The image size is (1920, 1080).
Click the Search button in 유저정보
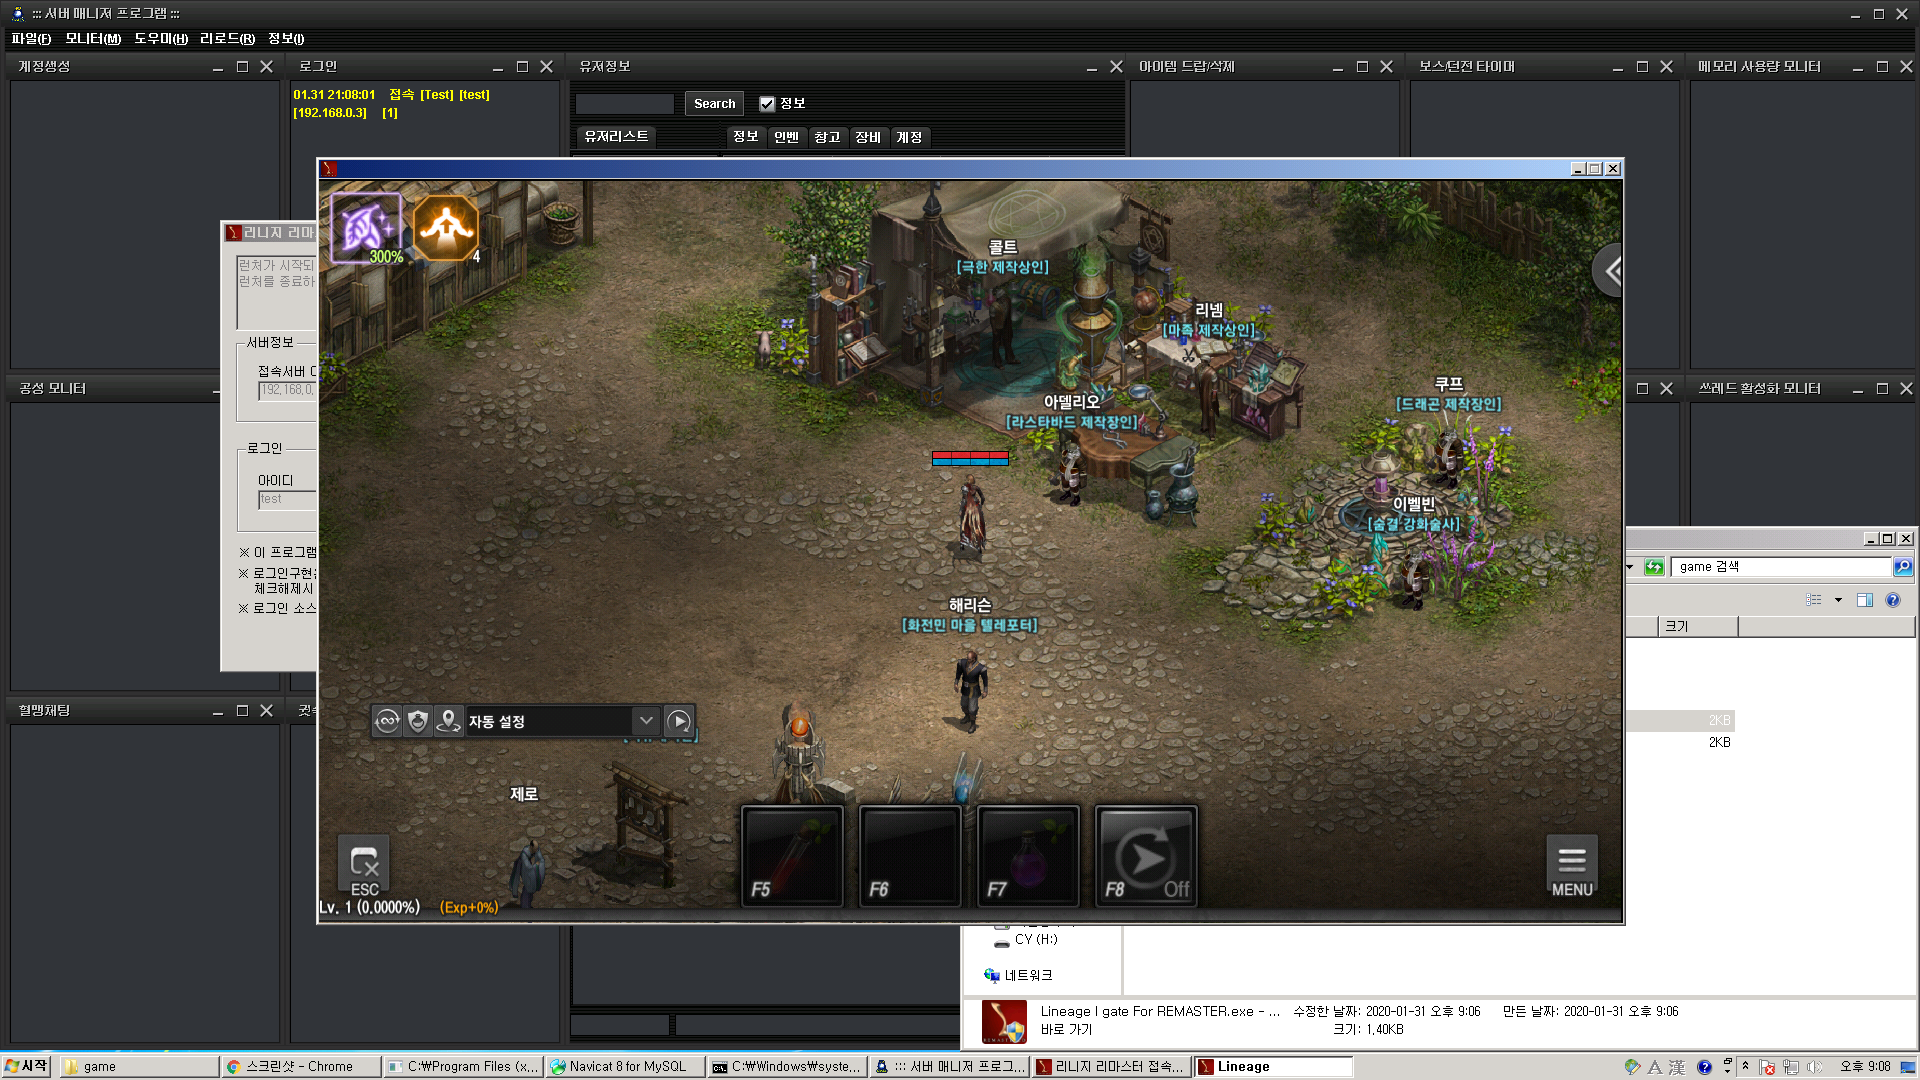(714, 103)
